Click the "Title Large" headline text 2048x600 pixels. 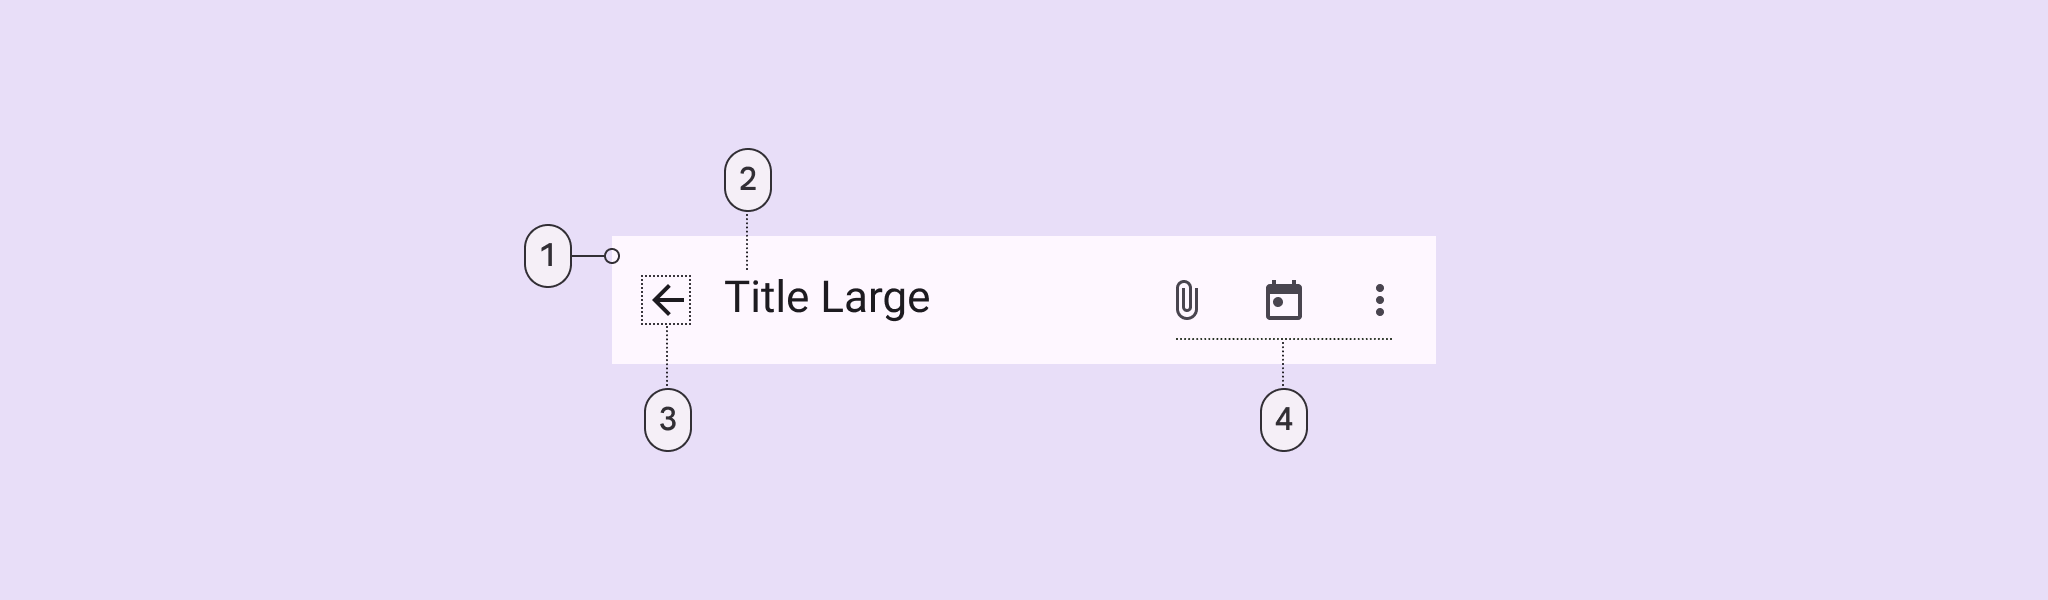[x=827, y=298]
